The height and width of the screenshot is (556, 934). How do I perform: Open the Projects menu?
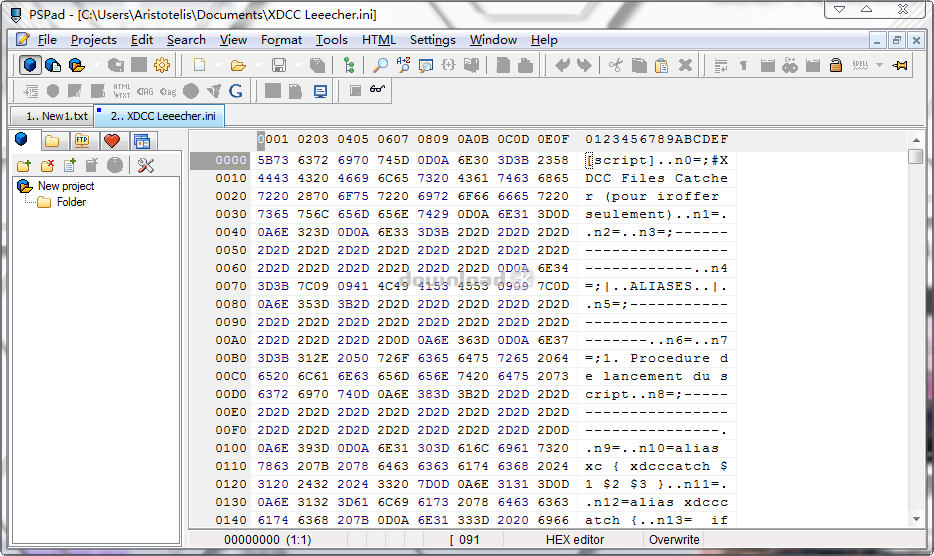pos(94,40)
